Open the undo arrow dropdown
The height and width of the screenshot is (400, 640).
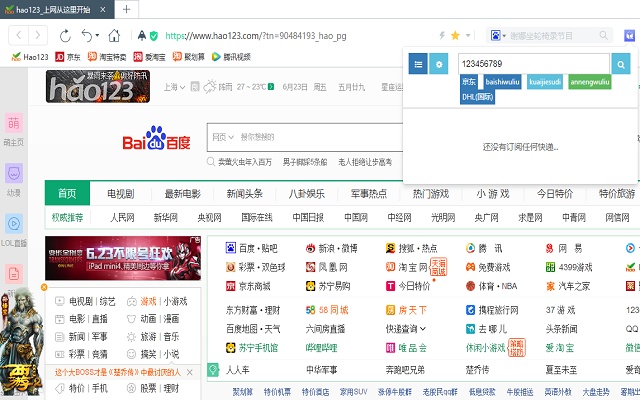[97, 36]
